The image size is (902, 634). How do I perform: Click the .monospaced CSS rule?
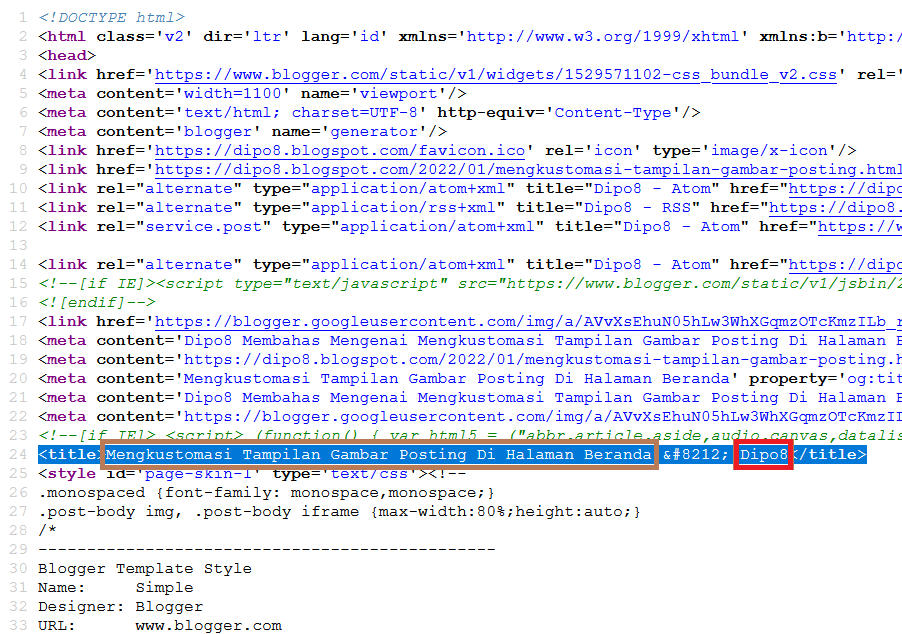click(x=266, y=493)
